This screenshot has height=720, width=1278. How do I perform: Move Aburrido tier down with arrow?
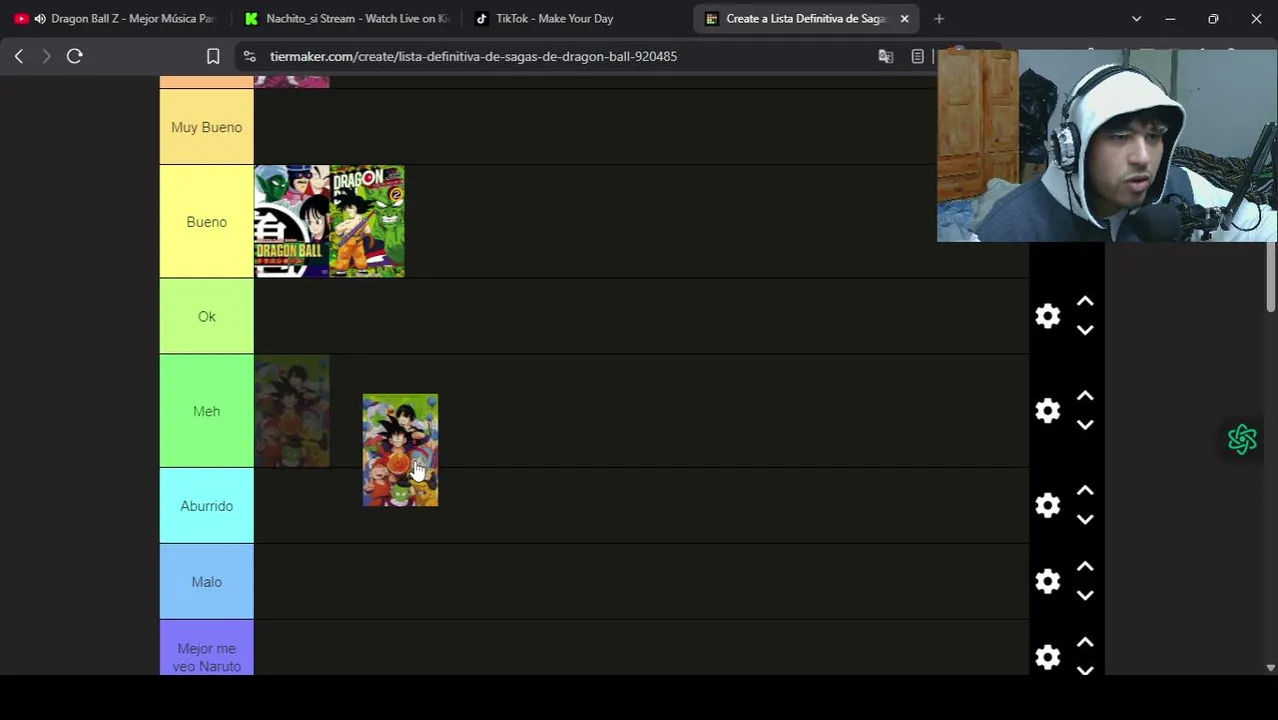[1085, 520]
